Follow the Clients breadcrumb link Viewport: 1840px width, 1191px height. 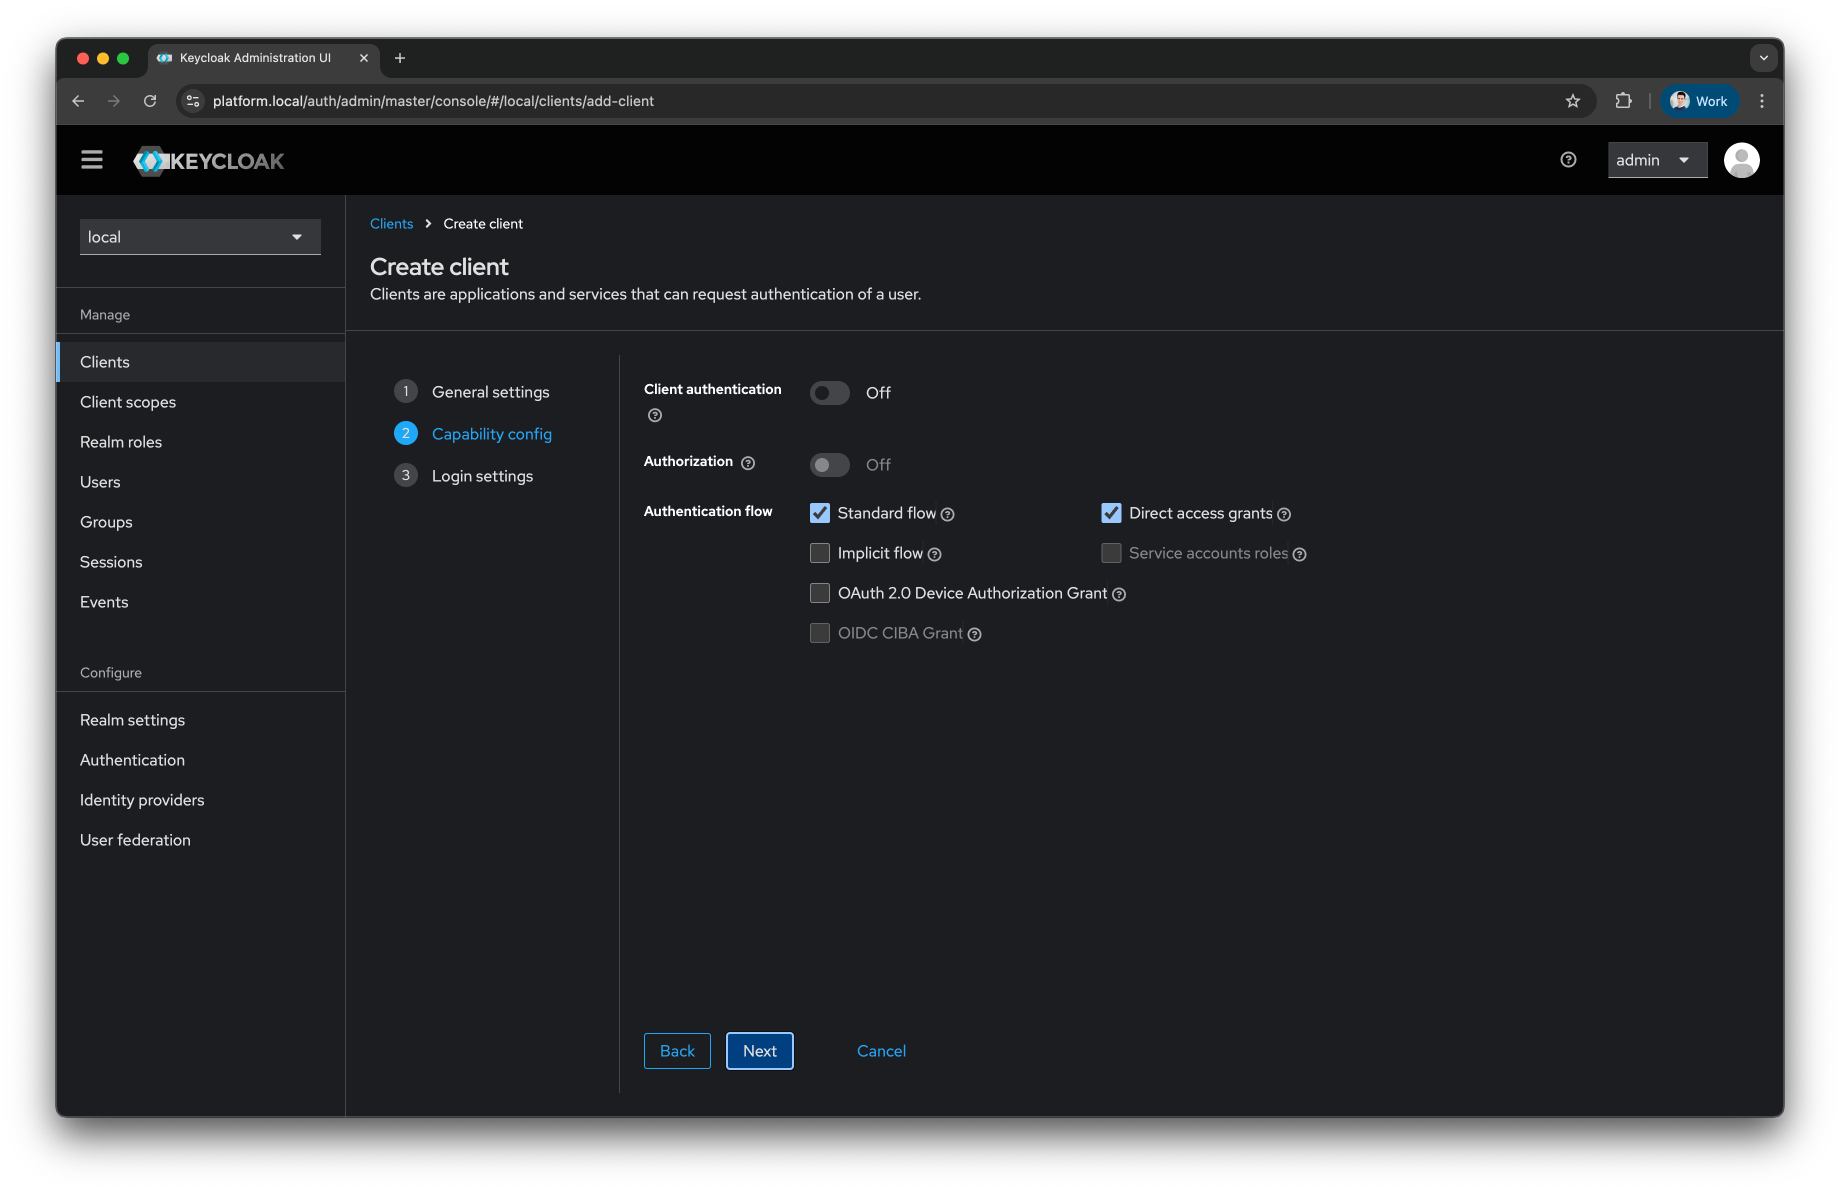(x=391, y=223)
